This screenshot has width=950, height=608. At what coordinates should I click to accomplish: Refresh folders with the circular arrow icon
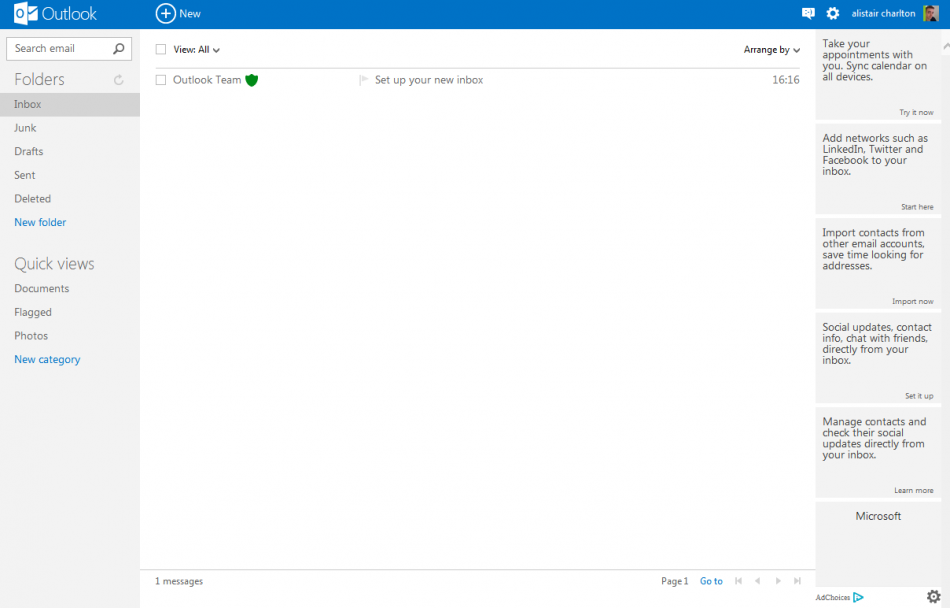[119, 79]
